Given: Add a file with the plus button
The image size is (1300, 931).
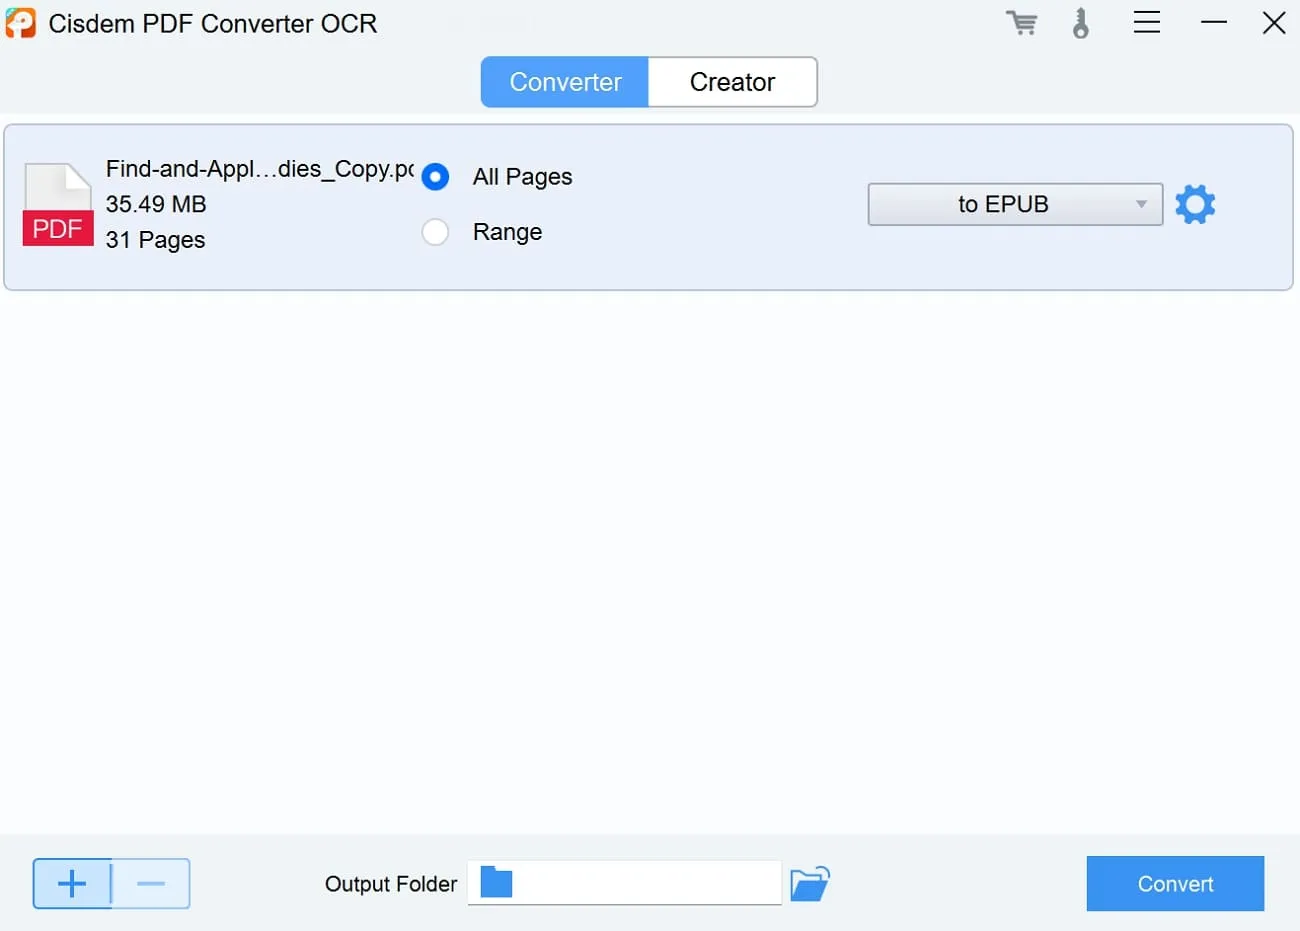Looking at the screenshot, I should (71, 883).
